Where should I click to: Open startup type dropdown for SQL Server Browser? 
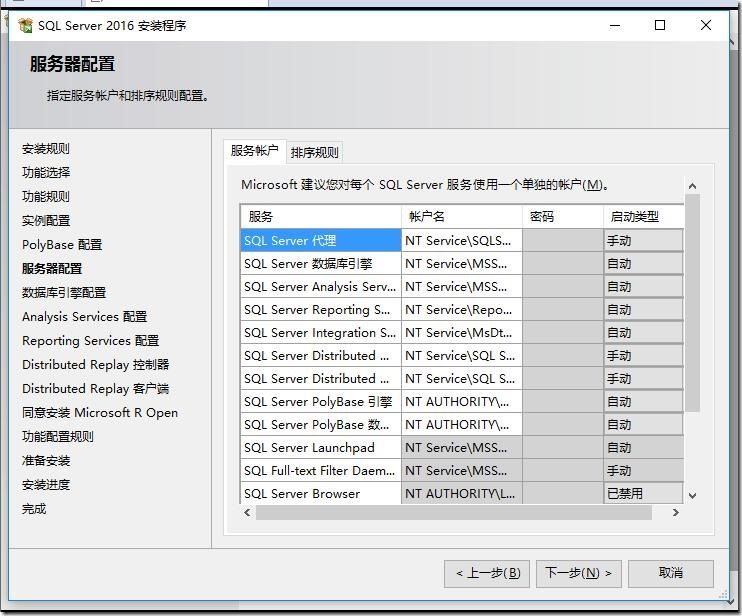pos(644,493)
